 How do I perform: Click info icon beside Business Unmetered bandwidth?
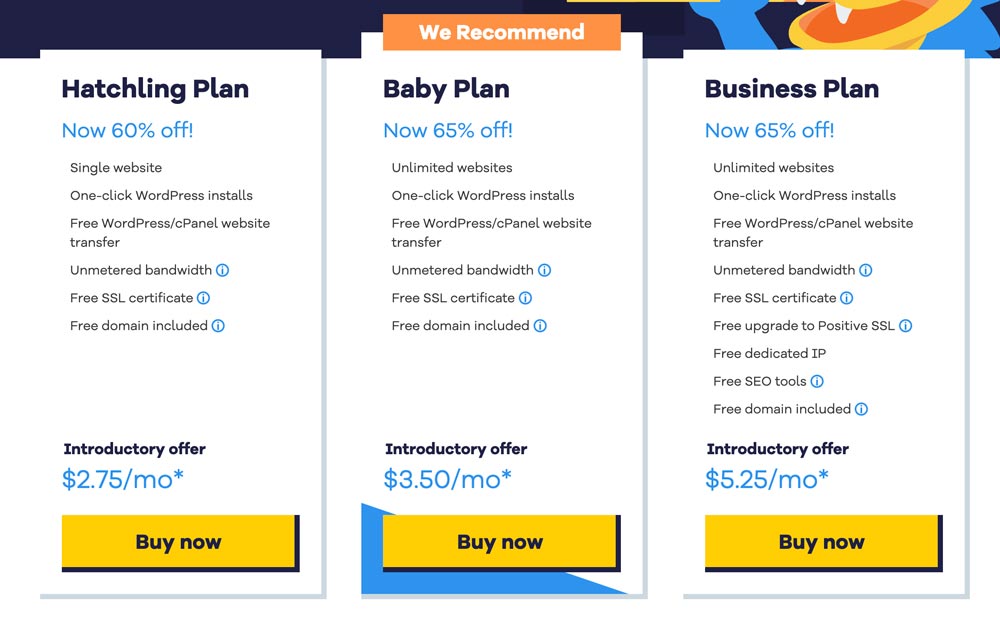coord(865,270)
